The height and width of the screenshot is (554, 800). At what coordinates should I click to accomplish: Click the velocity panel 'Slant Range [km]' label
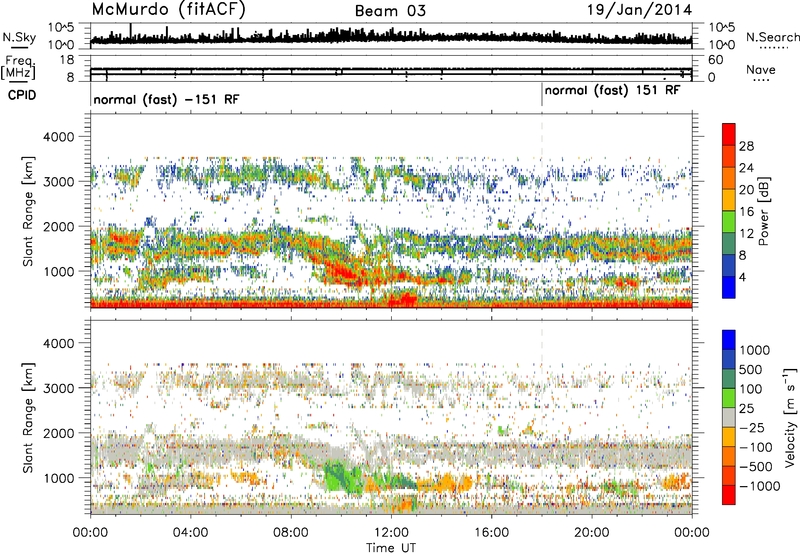tap(28, 418)
